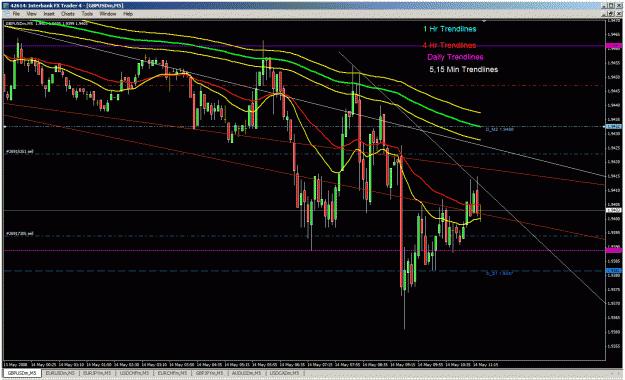625x380 pixels.
Task: Click the chart shift triangle marker at top
Action: click(484, 21)
